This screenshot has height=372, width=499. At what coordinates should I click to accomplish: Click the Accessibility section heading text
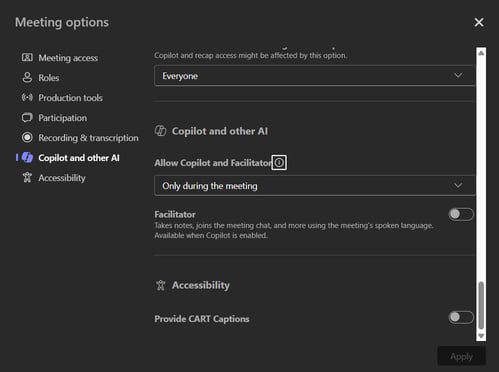201,285
